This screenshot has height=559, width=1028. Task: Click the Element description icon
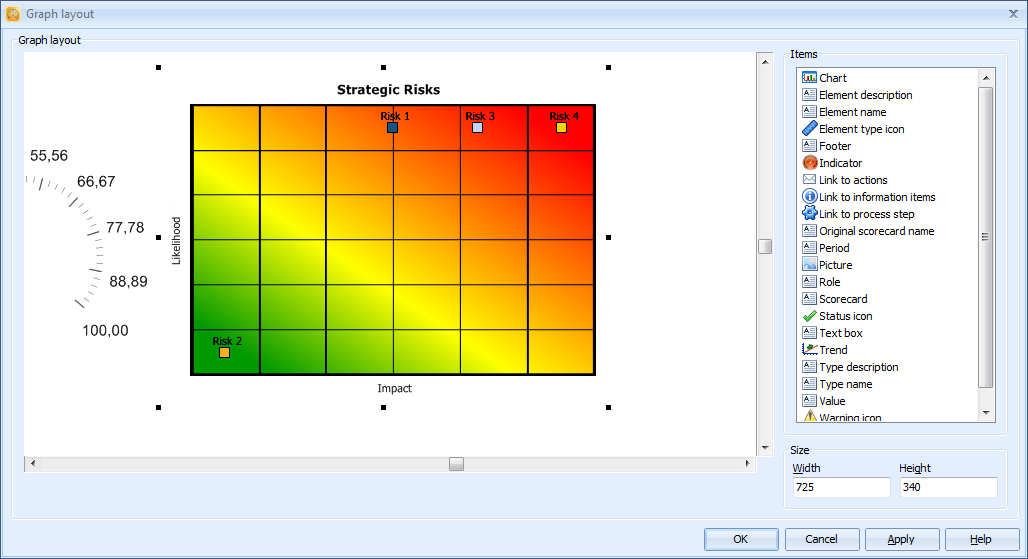click(810, 94)
